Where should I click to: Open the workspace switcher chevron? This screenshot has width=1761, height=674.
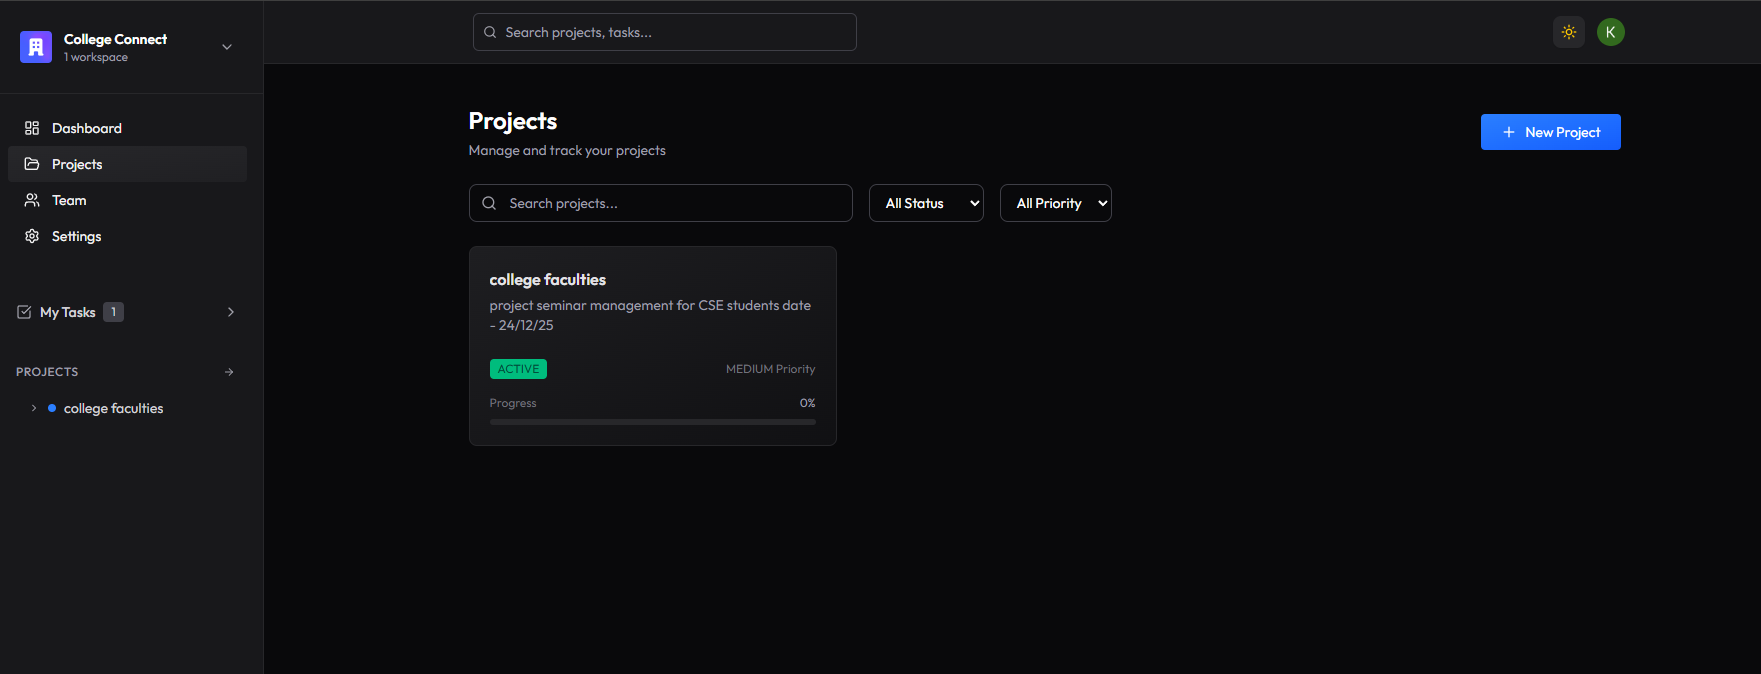[x=227, y=47]
